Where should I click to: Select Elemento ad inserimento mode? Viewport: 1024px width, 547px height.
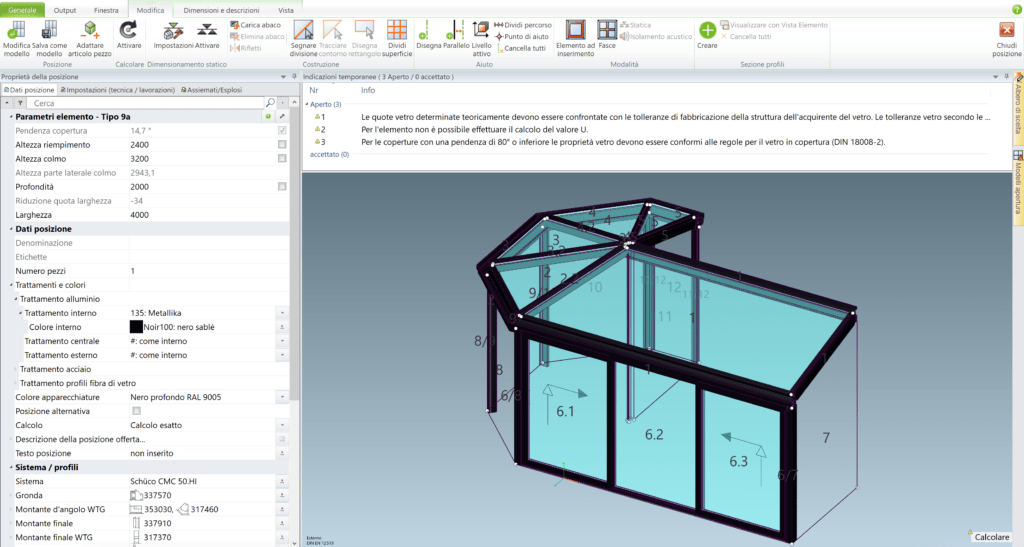(x=575, y=38)
